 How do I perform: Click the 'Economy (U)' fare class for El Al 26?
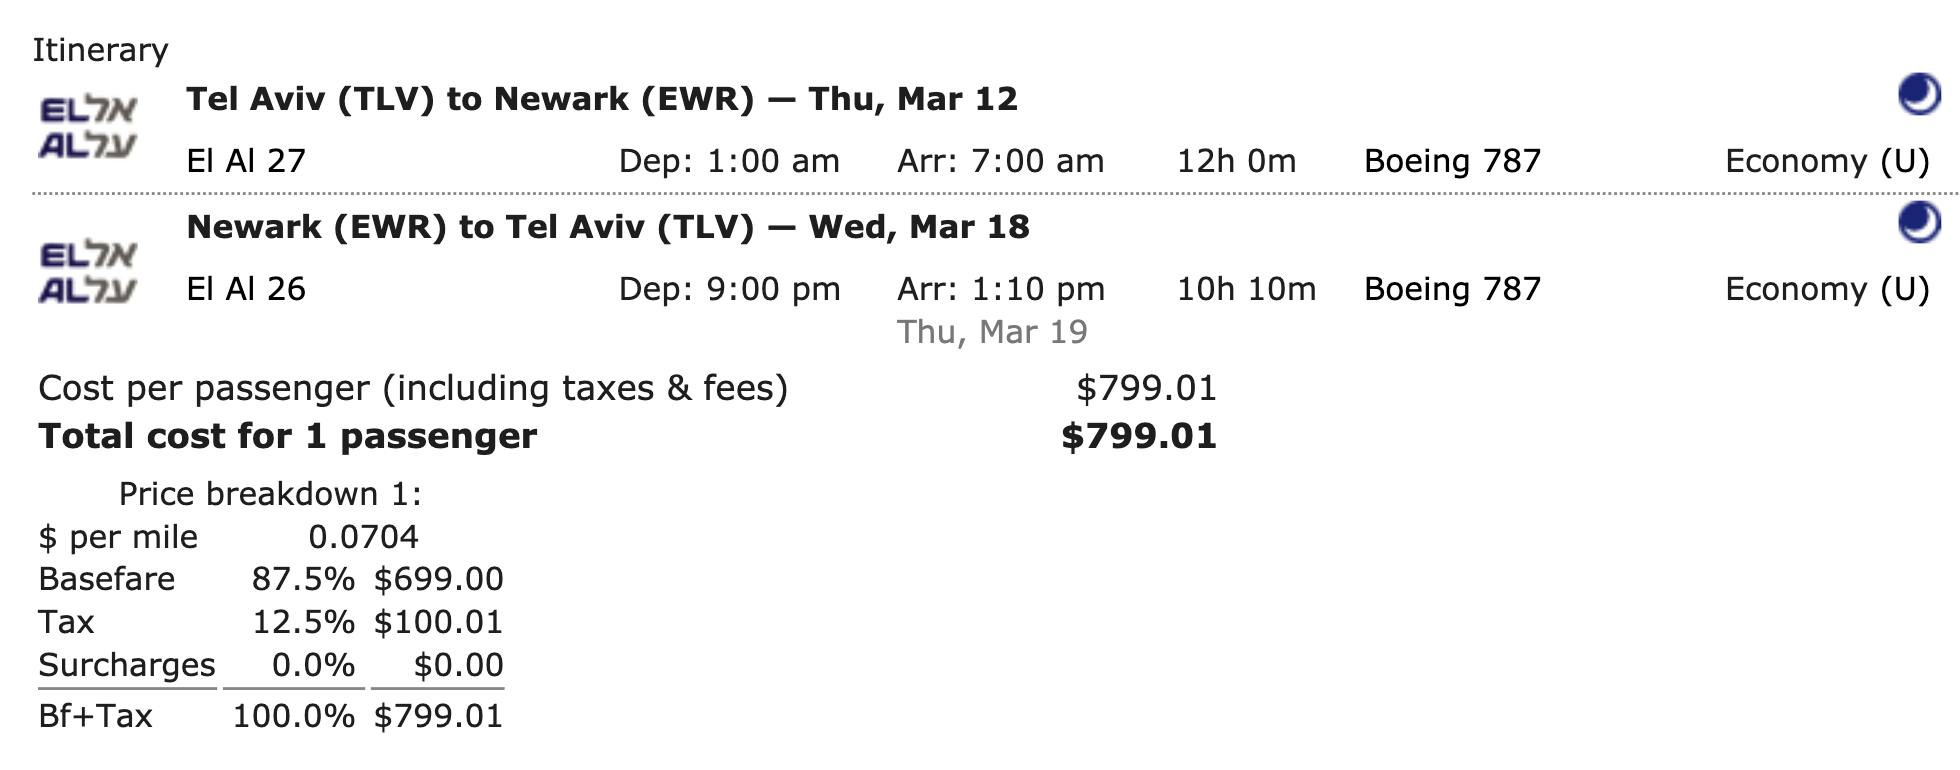tap(1827, 289)
